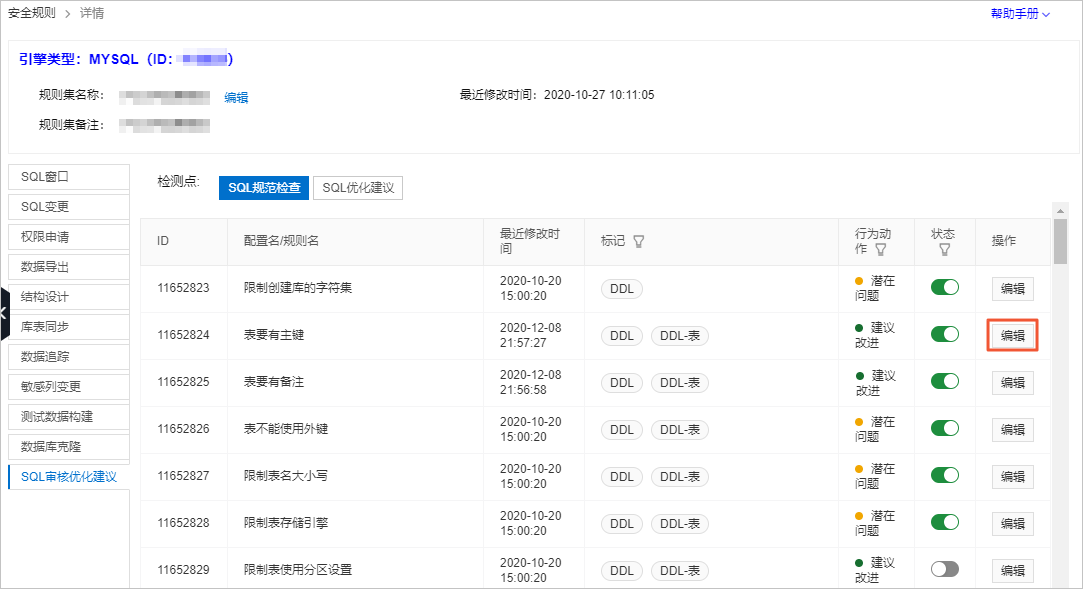Open filter for 标记 column
Screen dimensions: 1083x589
639,241
